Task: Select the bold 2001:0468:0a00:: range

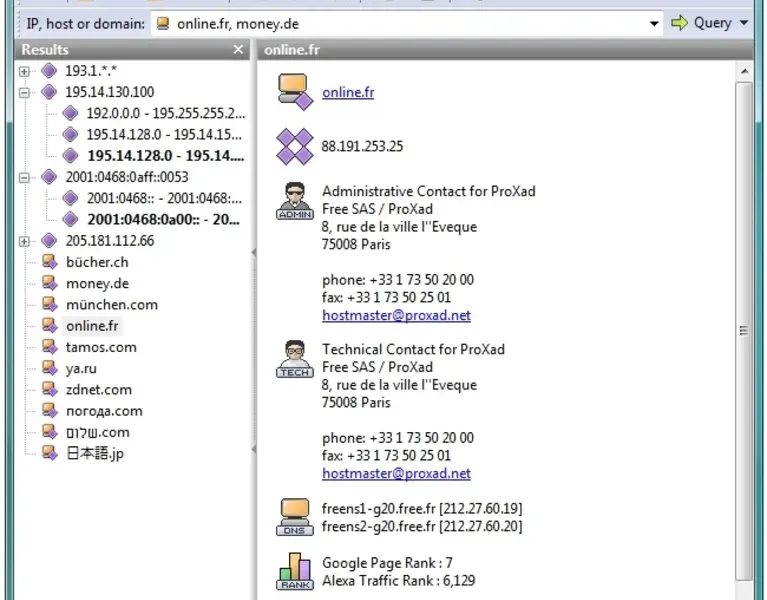Action: tap(163, 220)
